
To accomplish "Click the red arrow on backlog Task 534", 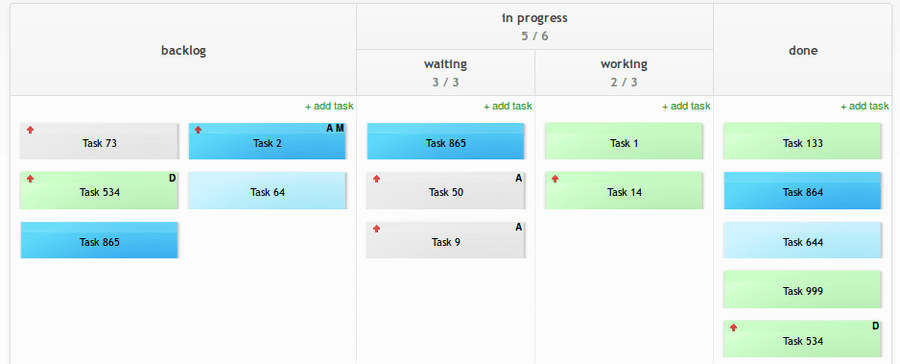I will (30, 179).
